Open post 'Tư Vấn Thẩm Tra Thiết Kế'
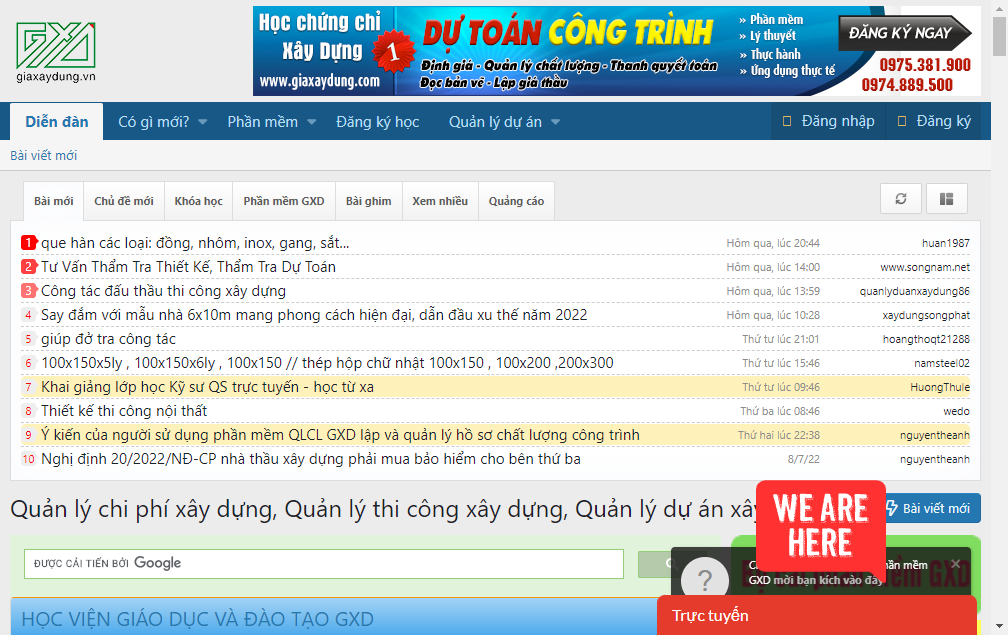Image resolution: width=1008 pixels, height=635 pixels. (x=188, y=267)
